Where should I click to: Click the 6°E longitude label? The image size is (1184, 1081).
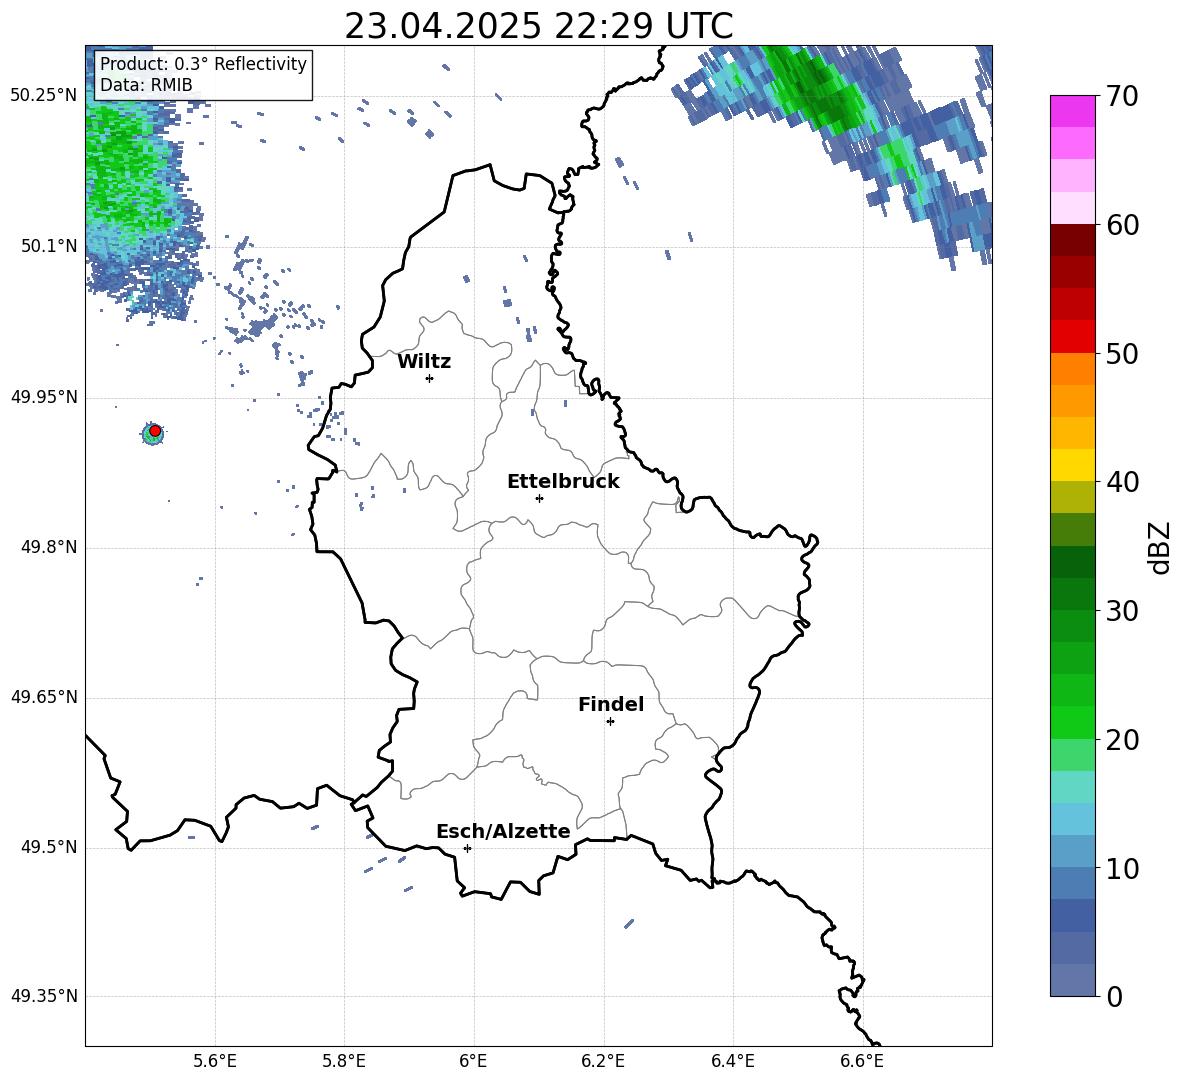point(473,1061)
